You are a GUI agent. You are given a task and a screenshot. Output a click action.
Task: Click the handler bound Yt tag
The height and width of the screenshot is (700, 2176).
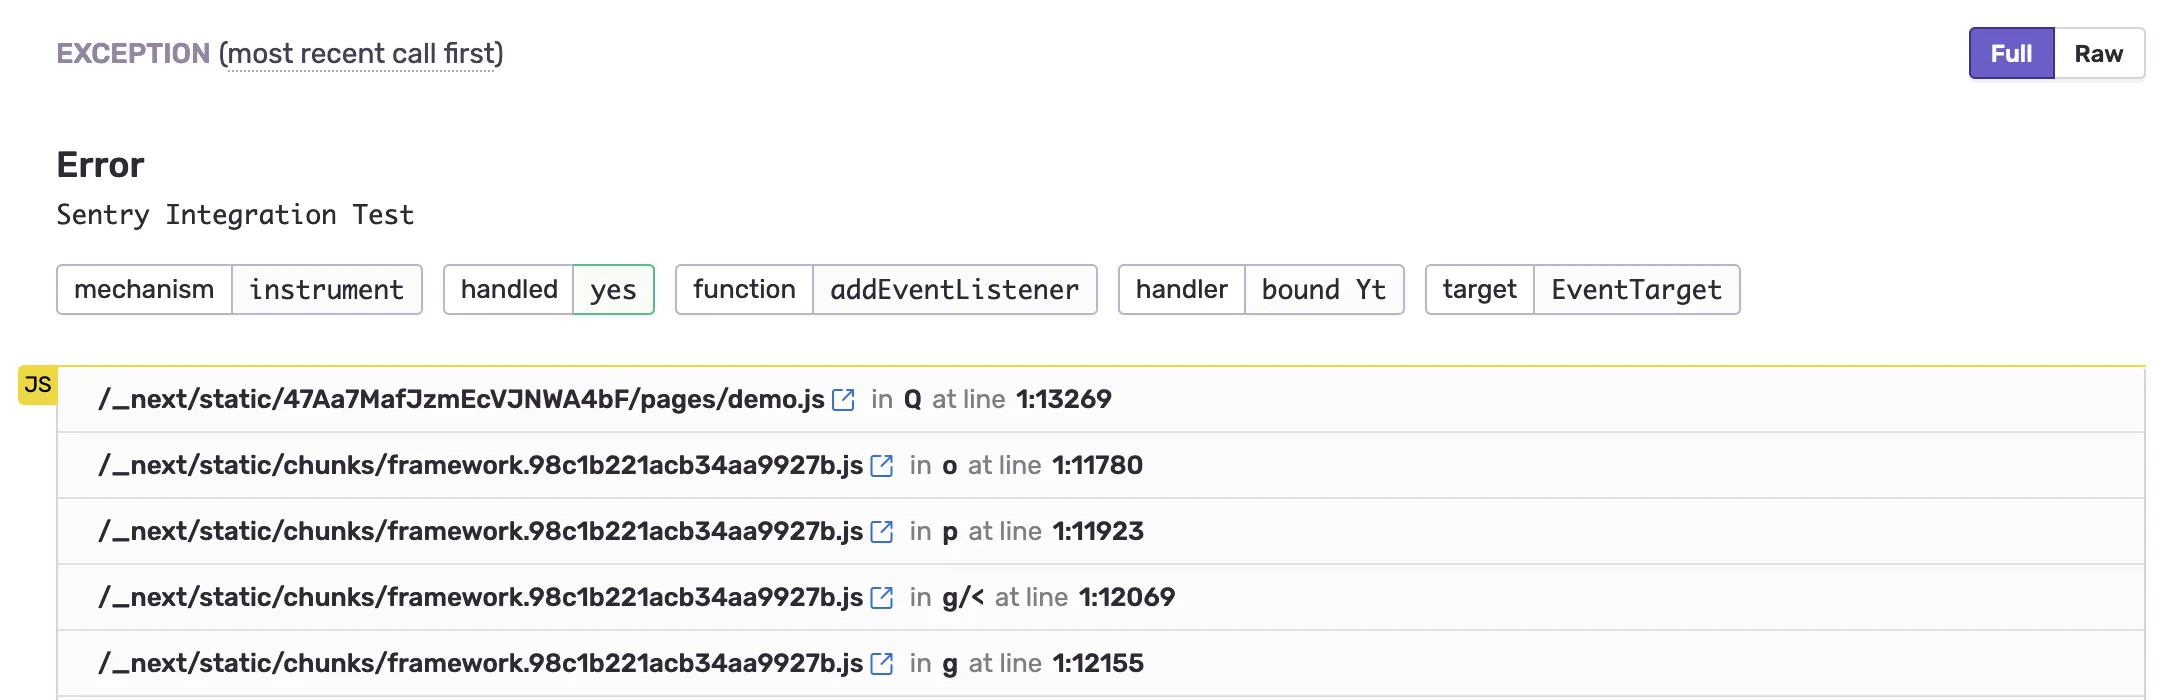coord(1260,290)
